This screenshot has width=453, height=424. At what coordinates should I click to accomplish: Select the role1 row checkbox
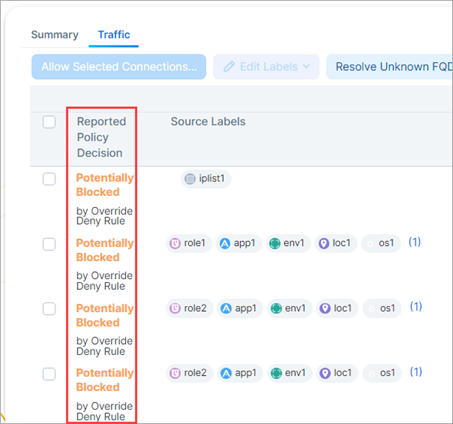pos(49,244)
